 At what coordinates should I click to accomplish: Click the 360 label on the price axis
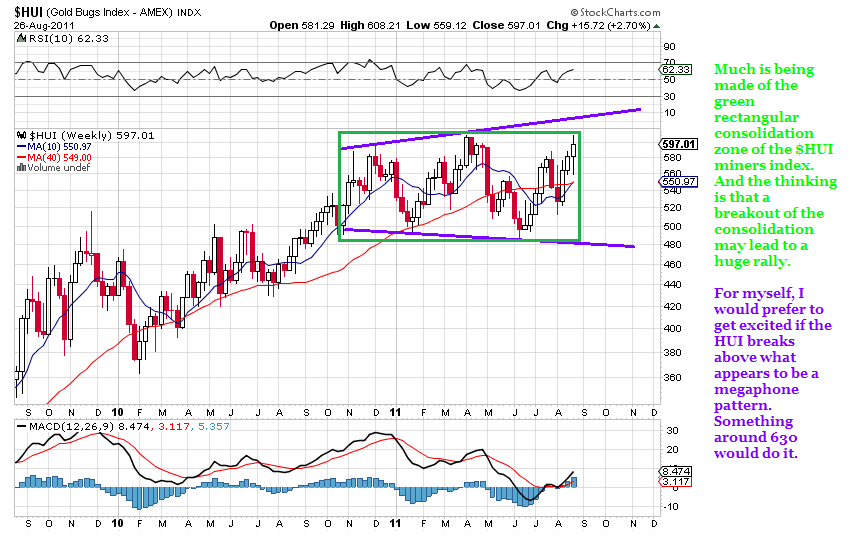click(673, 377)
